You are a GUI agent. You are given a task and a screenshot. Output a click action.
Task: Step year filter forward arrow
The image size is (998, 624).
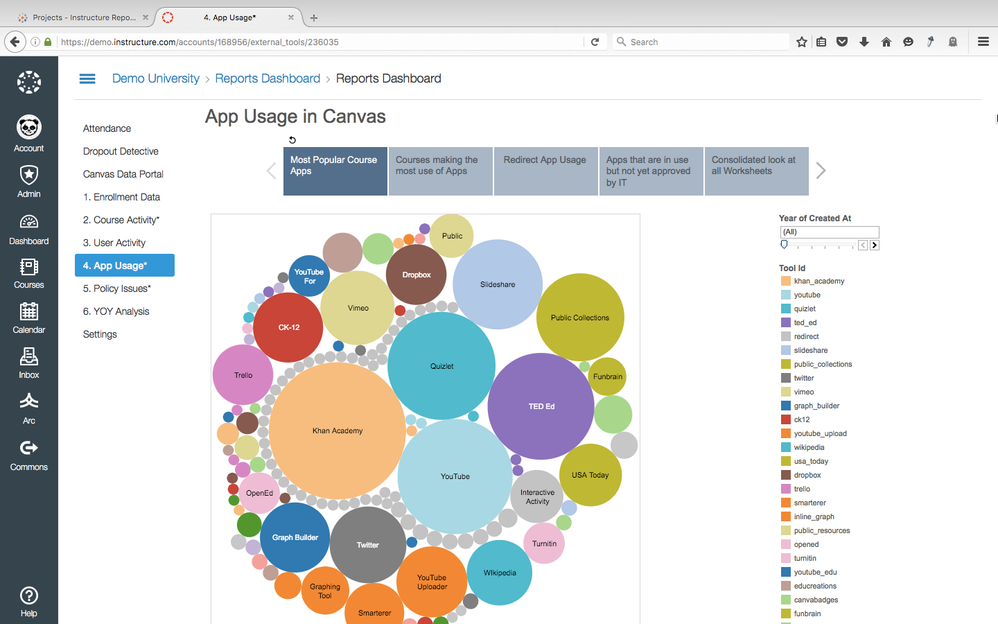[x=875, y=245]
